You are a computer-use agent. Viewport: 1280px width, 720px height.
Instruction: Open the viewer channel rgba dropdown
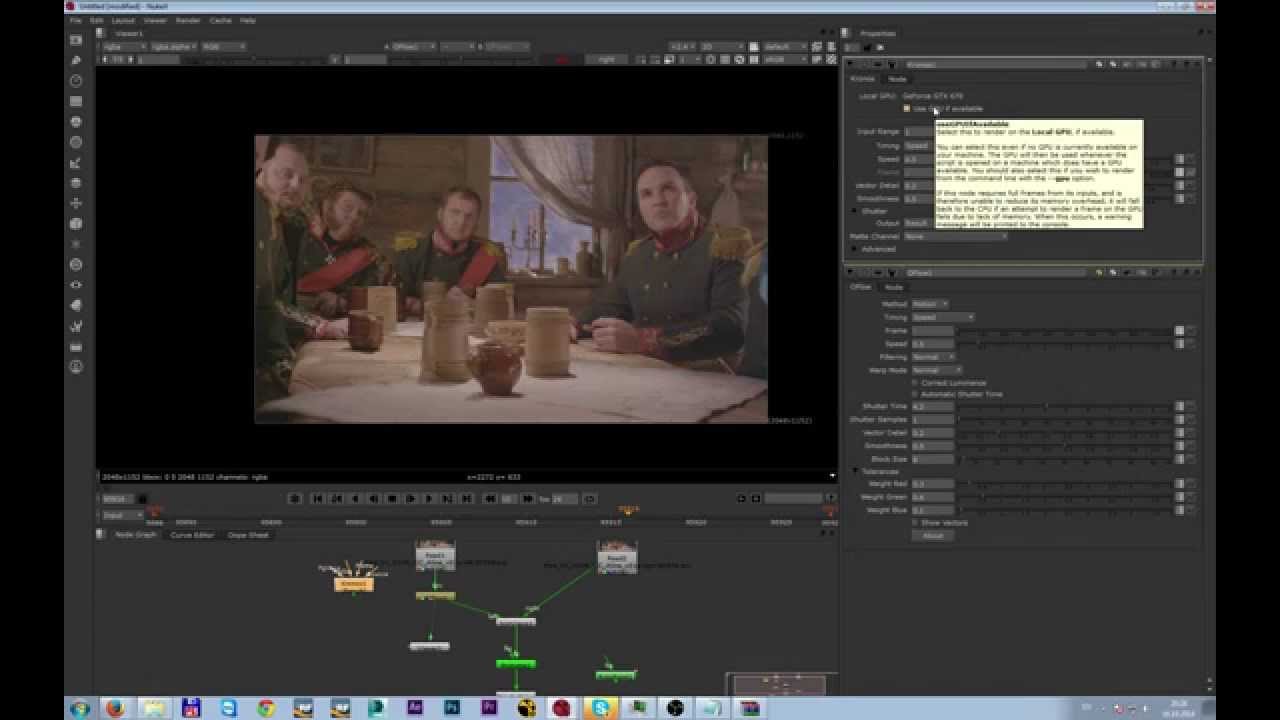(123, 47)
